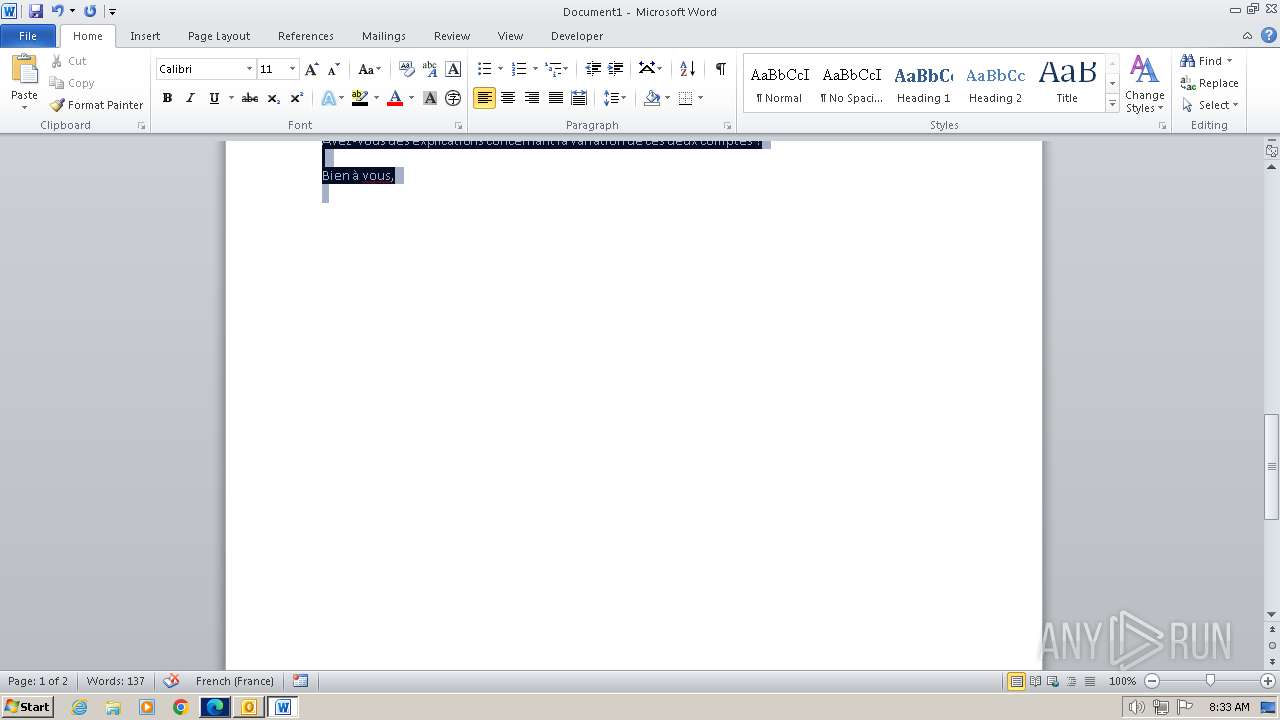Image resolution: width=1280 pixels, height=720 pixels.
Task: Click the Copy command
Action: (72, 83)
